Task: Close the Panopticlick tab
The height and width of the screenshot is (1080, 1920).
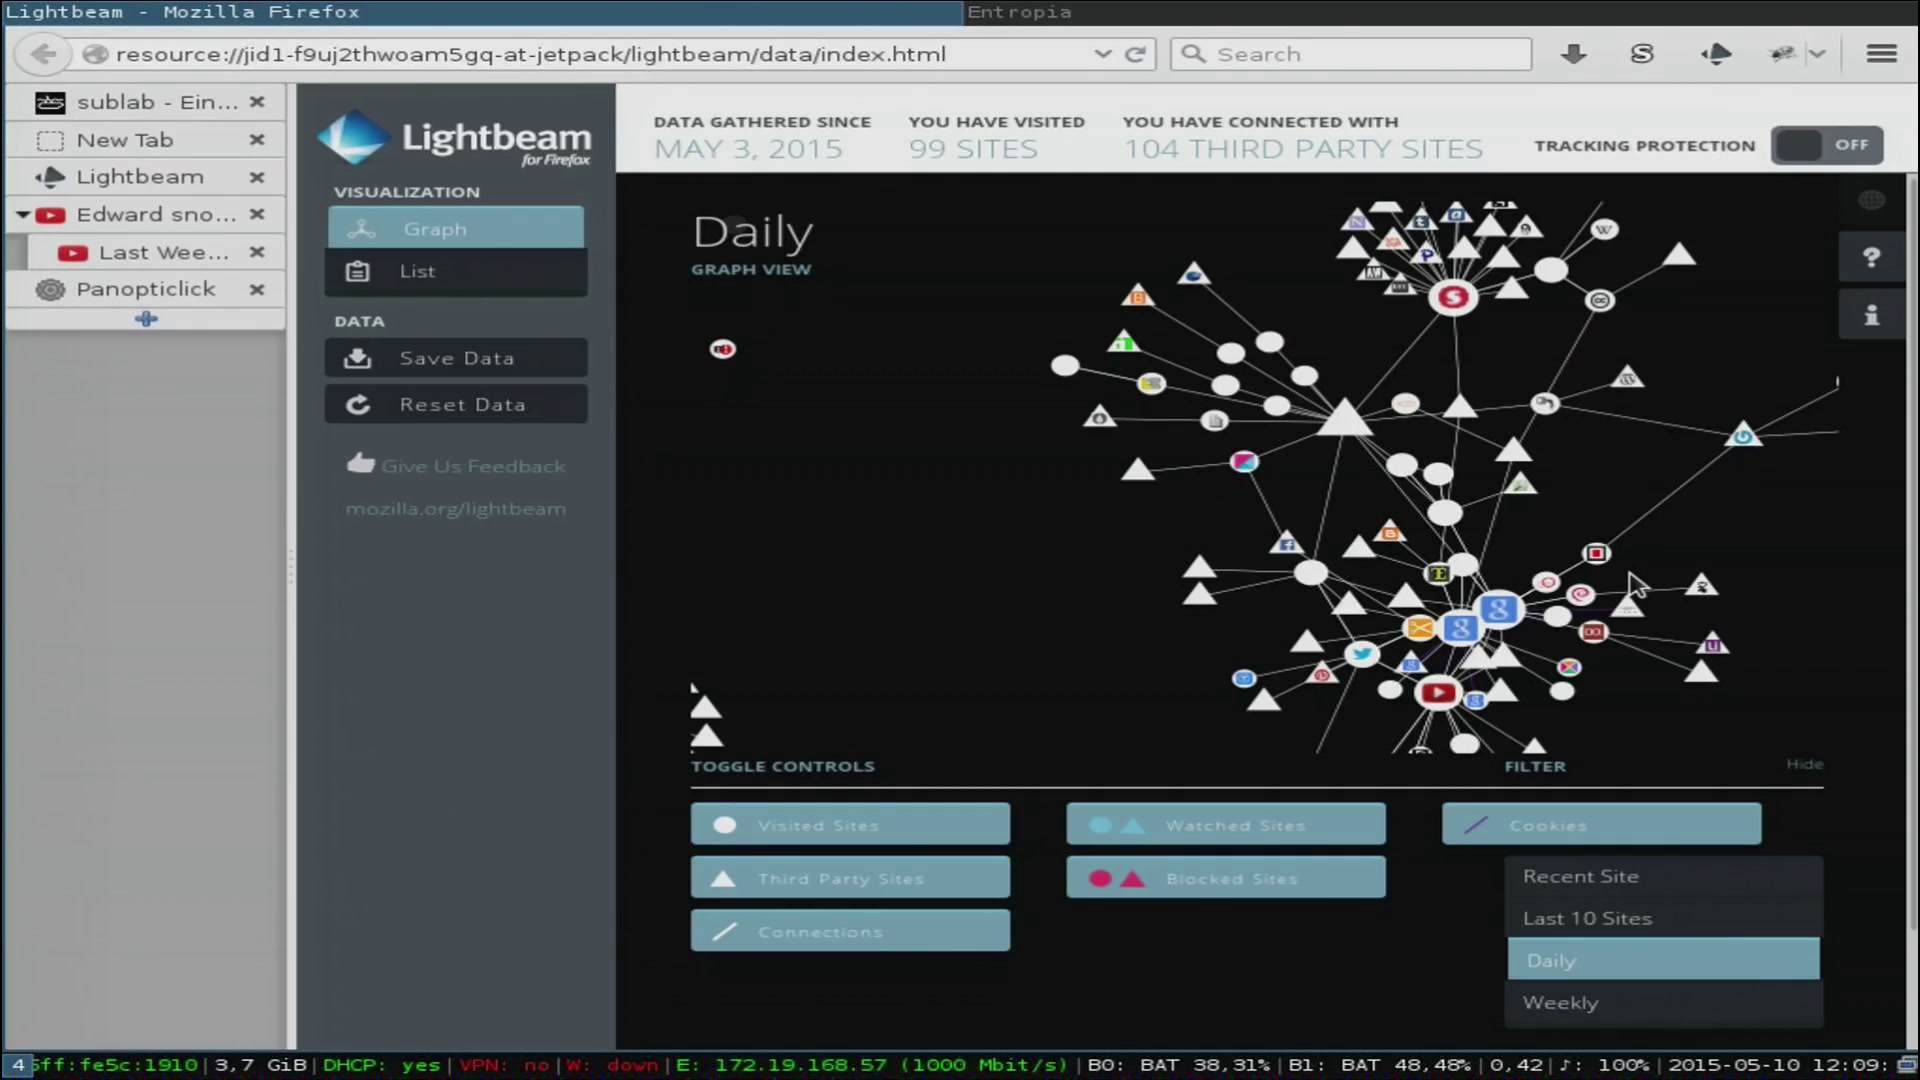Action: (x=257, y=289)
